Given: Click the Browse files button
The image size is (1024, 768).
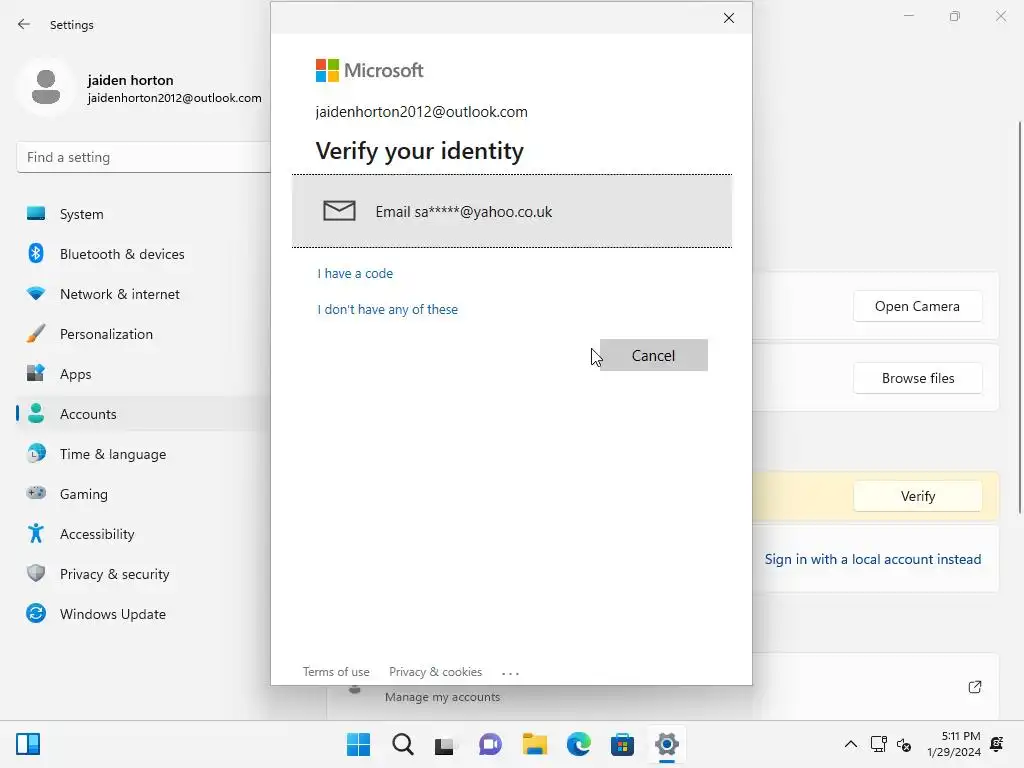Looking at the screenshot, I should [x=918, y=378].
